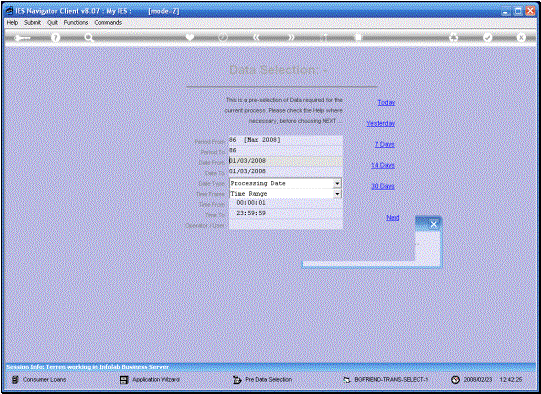The height and width of the screenshot is (394, 541).
Task: Expand the Time Range dropdown
Action: point(337,194)
